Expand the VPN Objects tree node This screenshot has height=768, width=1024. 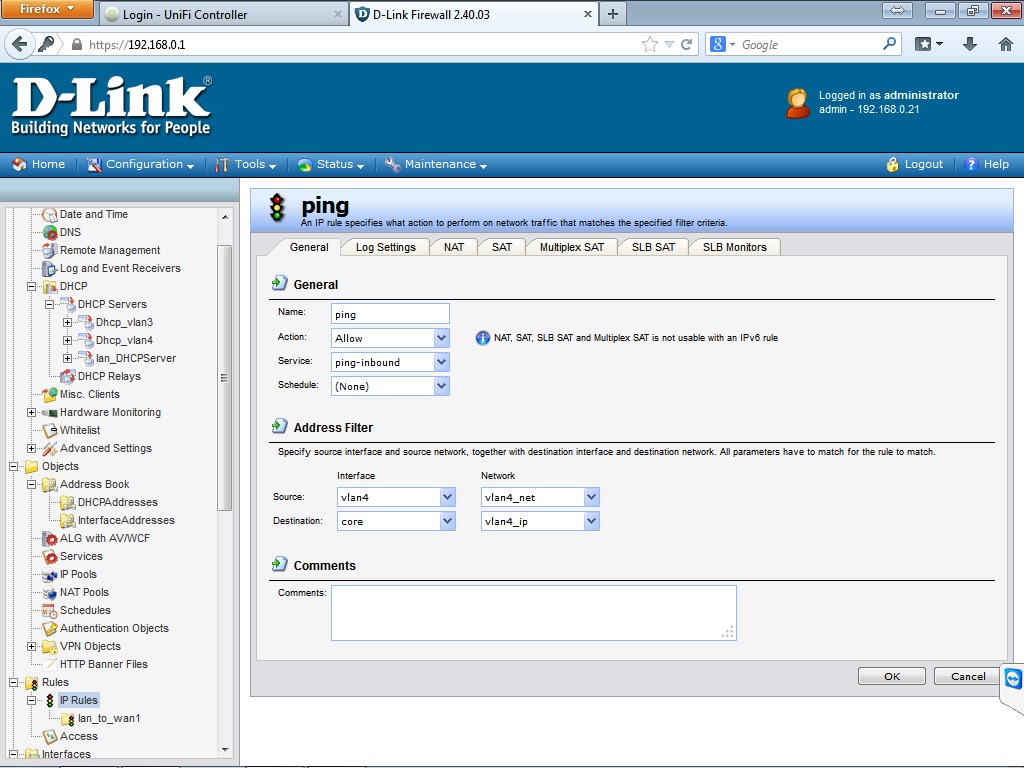pos(32,646)
